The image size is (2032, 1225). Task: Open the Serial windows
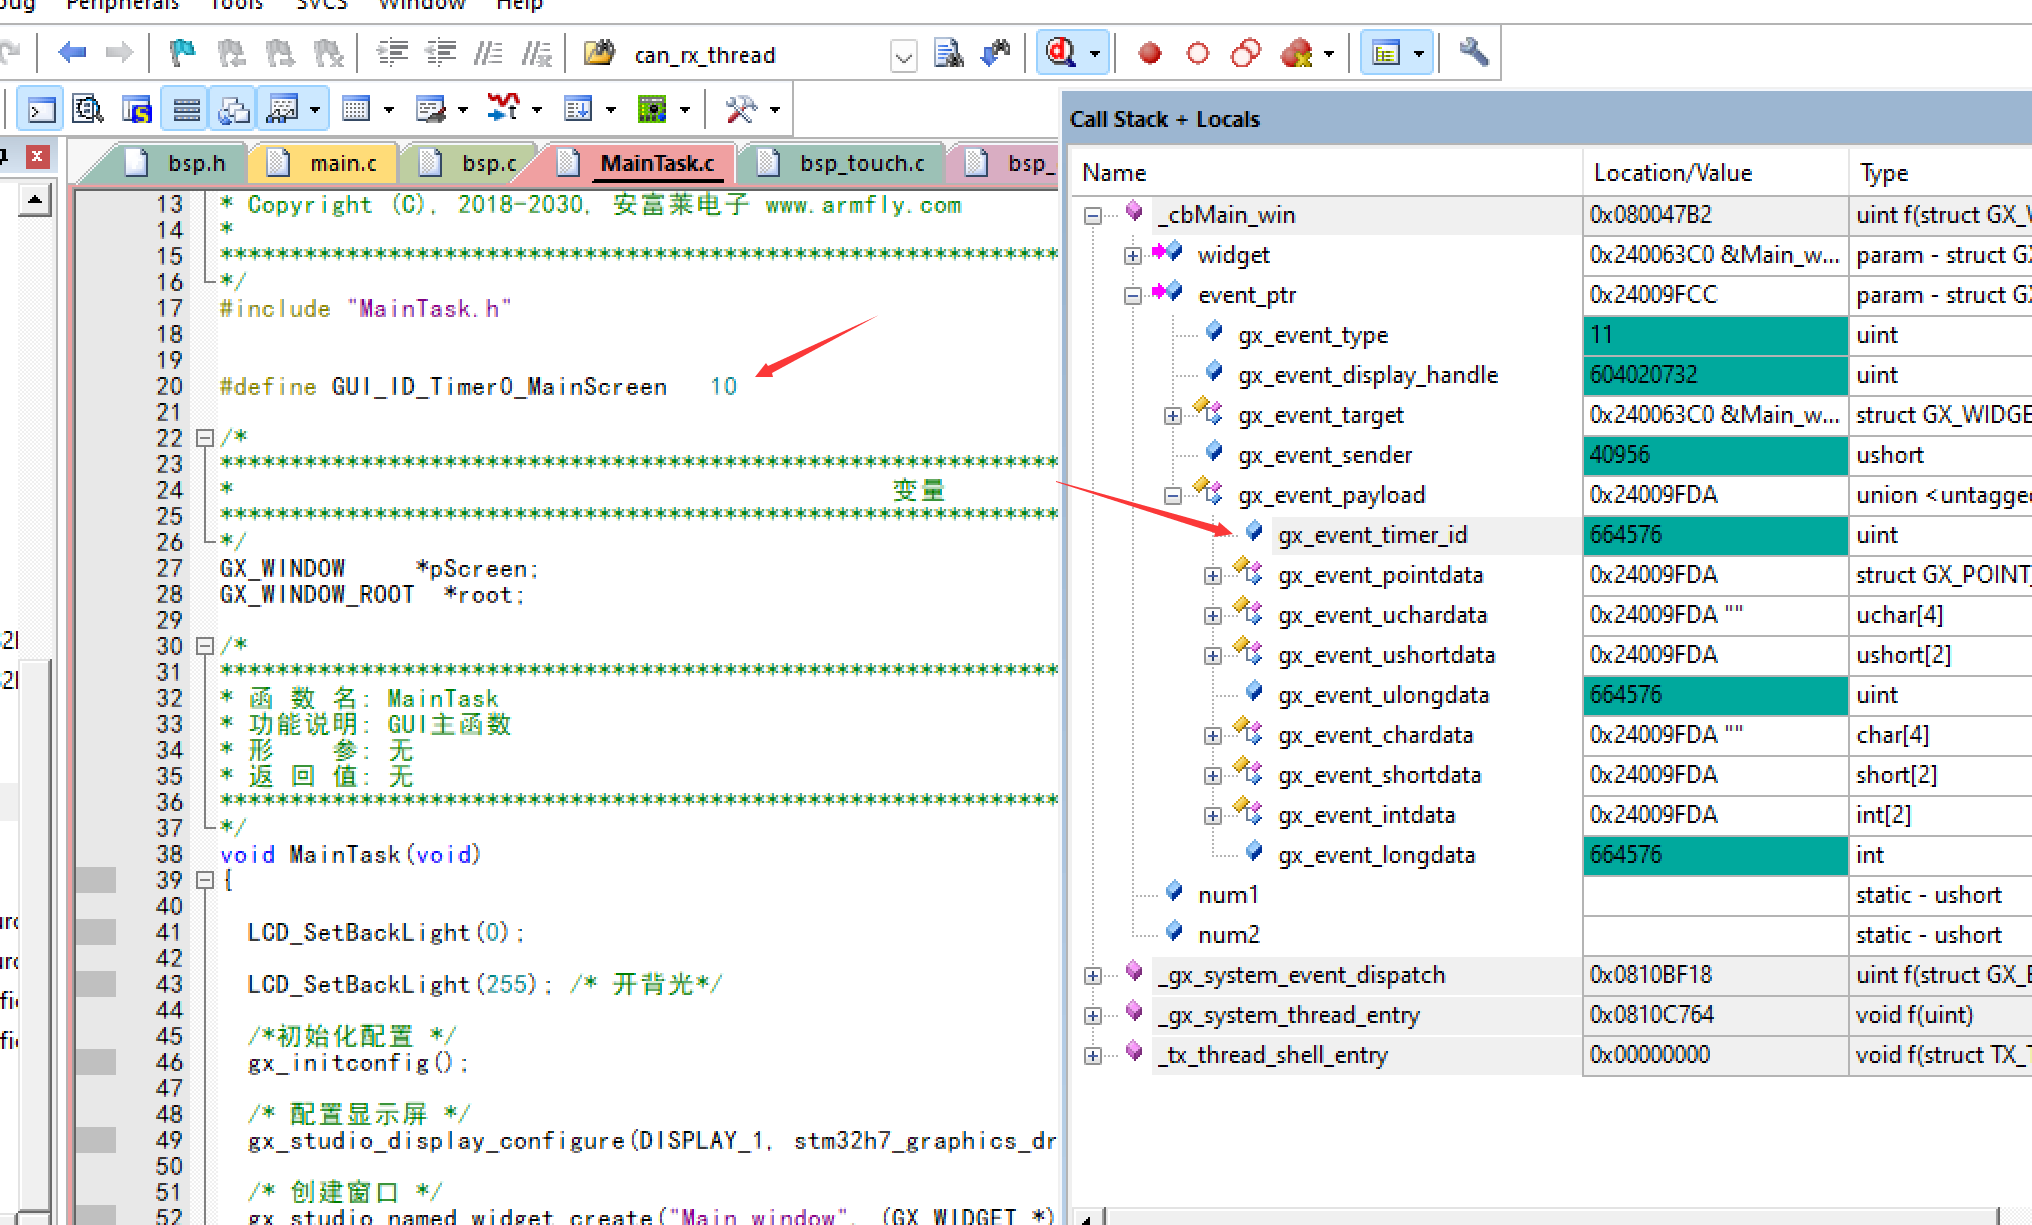pyautogui.click(x=431, y=109)
